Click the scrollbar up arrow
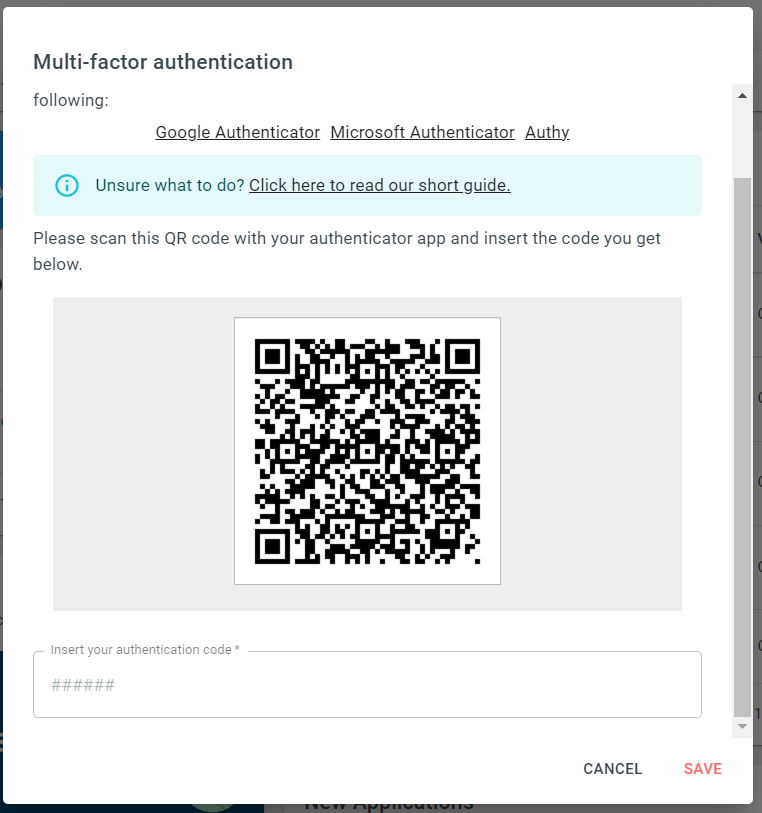Screen dimensions: 762x813 [742, 95]
